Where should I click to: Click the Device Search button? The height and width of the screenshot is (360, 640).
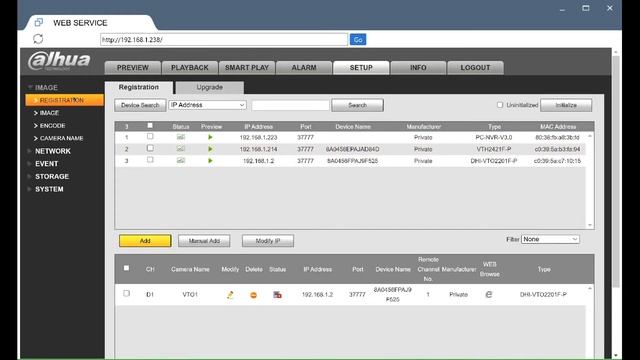tap(140, 105)
